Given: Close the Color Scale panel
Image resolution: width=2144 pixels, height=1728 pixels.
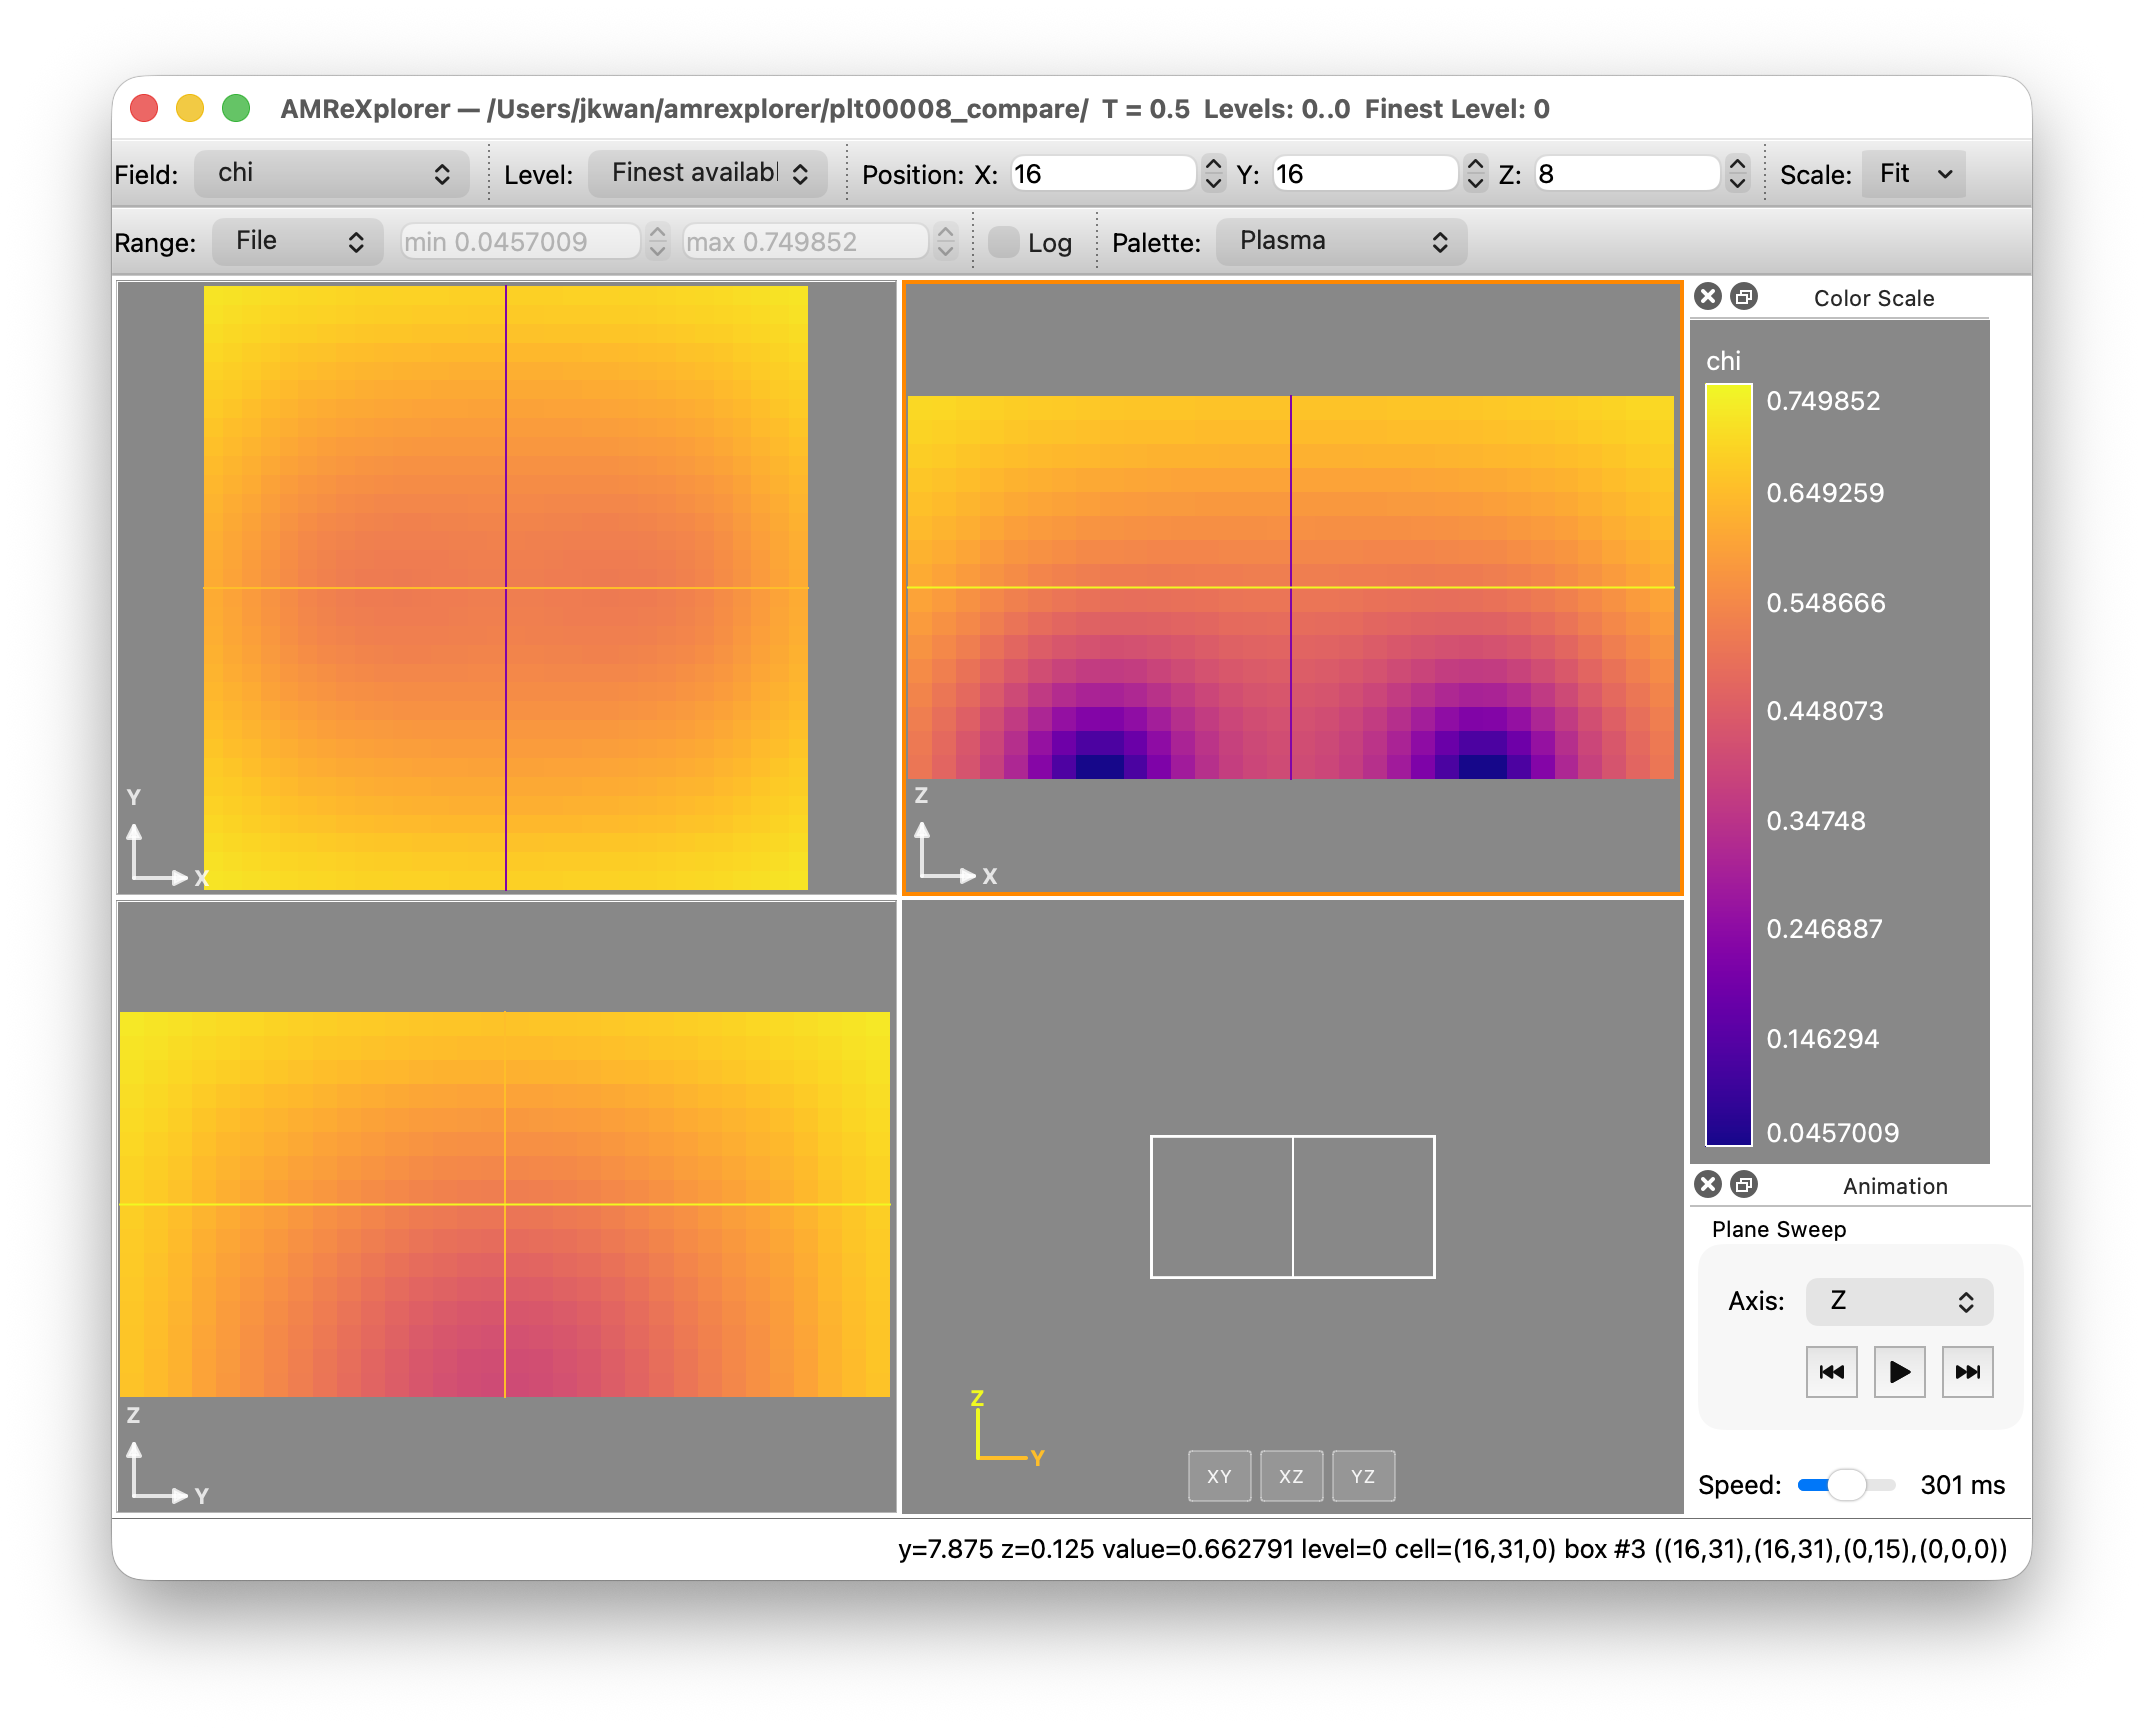Looking at the screenshot, I should [x=1708, y=297].
